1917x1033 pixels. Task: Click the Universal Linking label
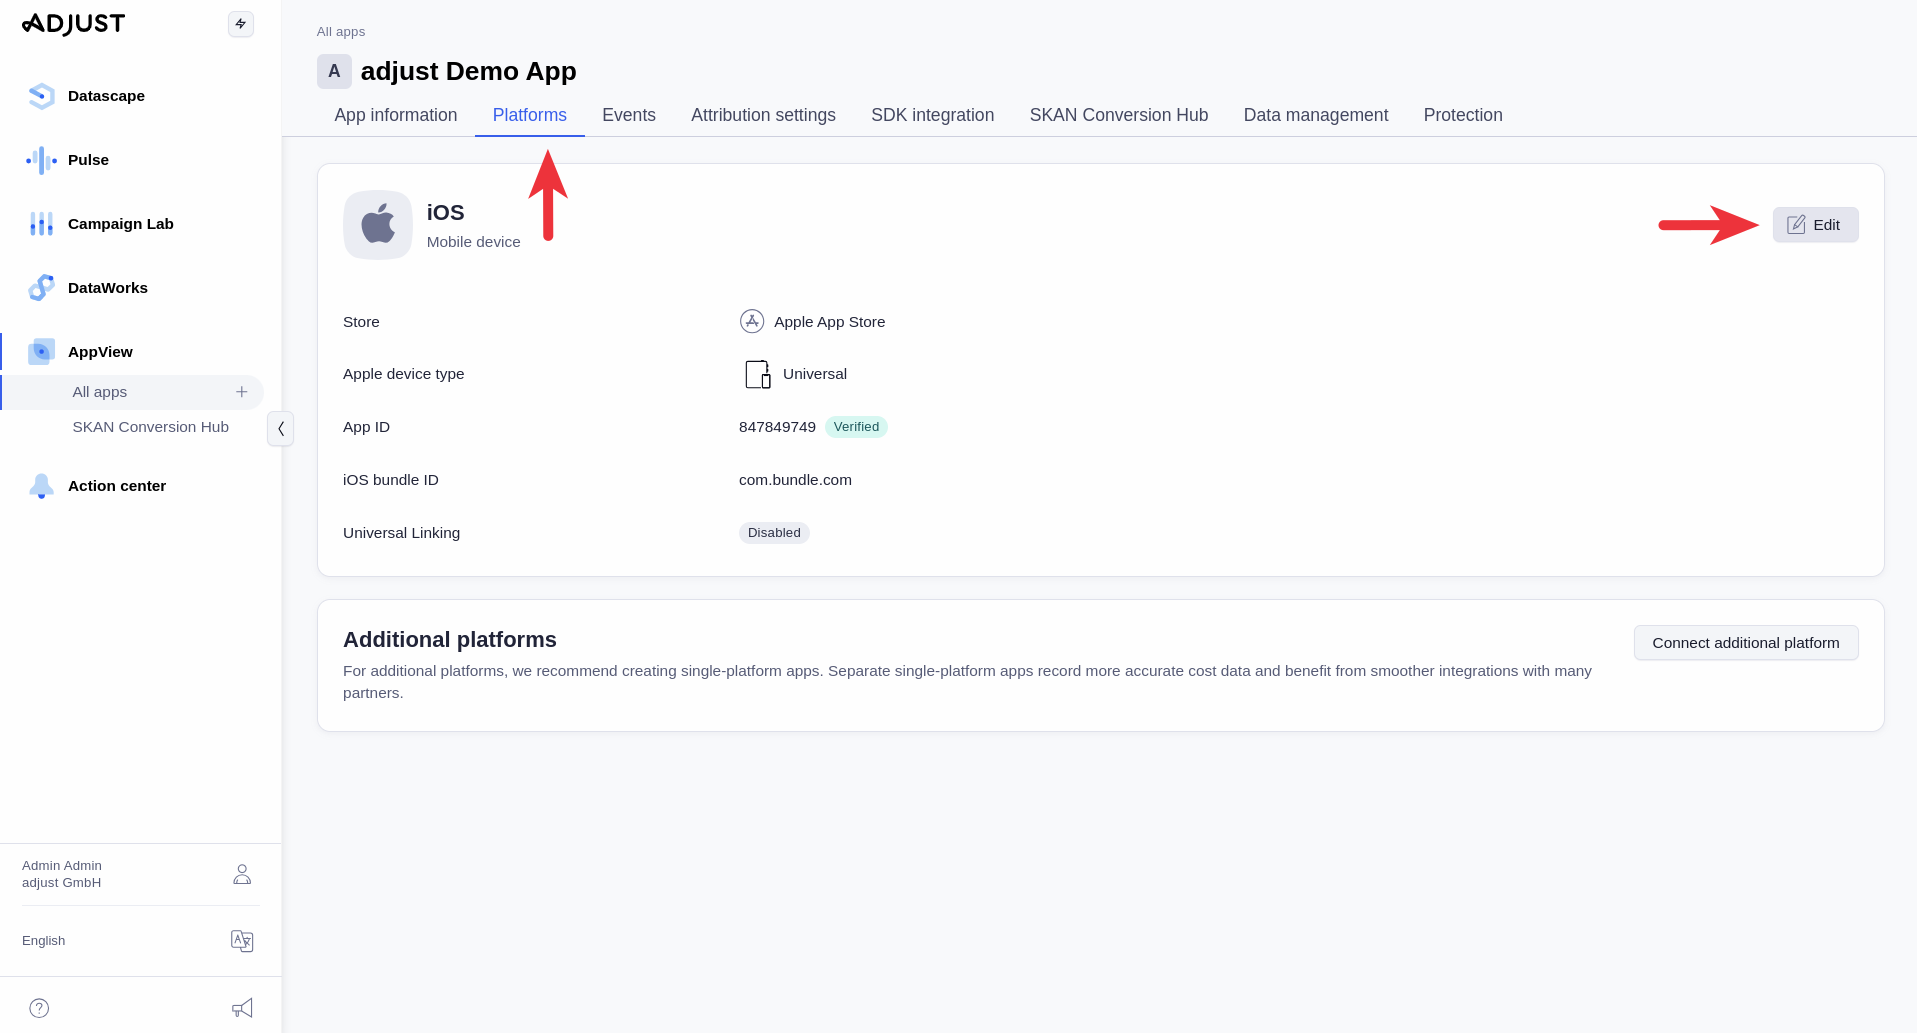(x=401, y=533)
